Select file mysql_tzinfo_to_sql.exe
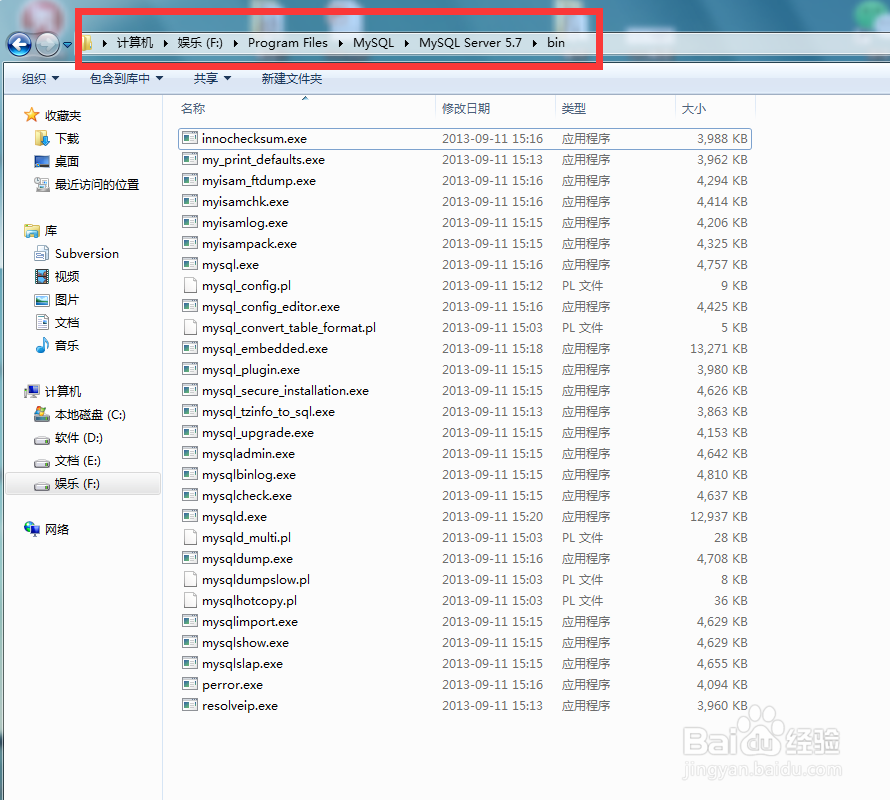 pos(268,412)
